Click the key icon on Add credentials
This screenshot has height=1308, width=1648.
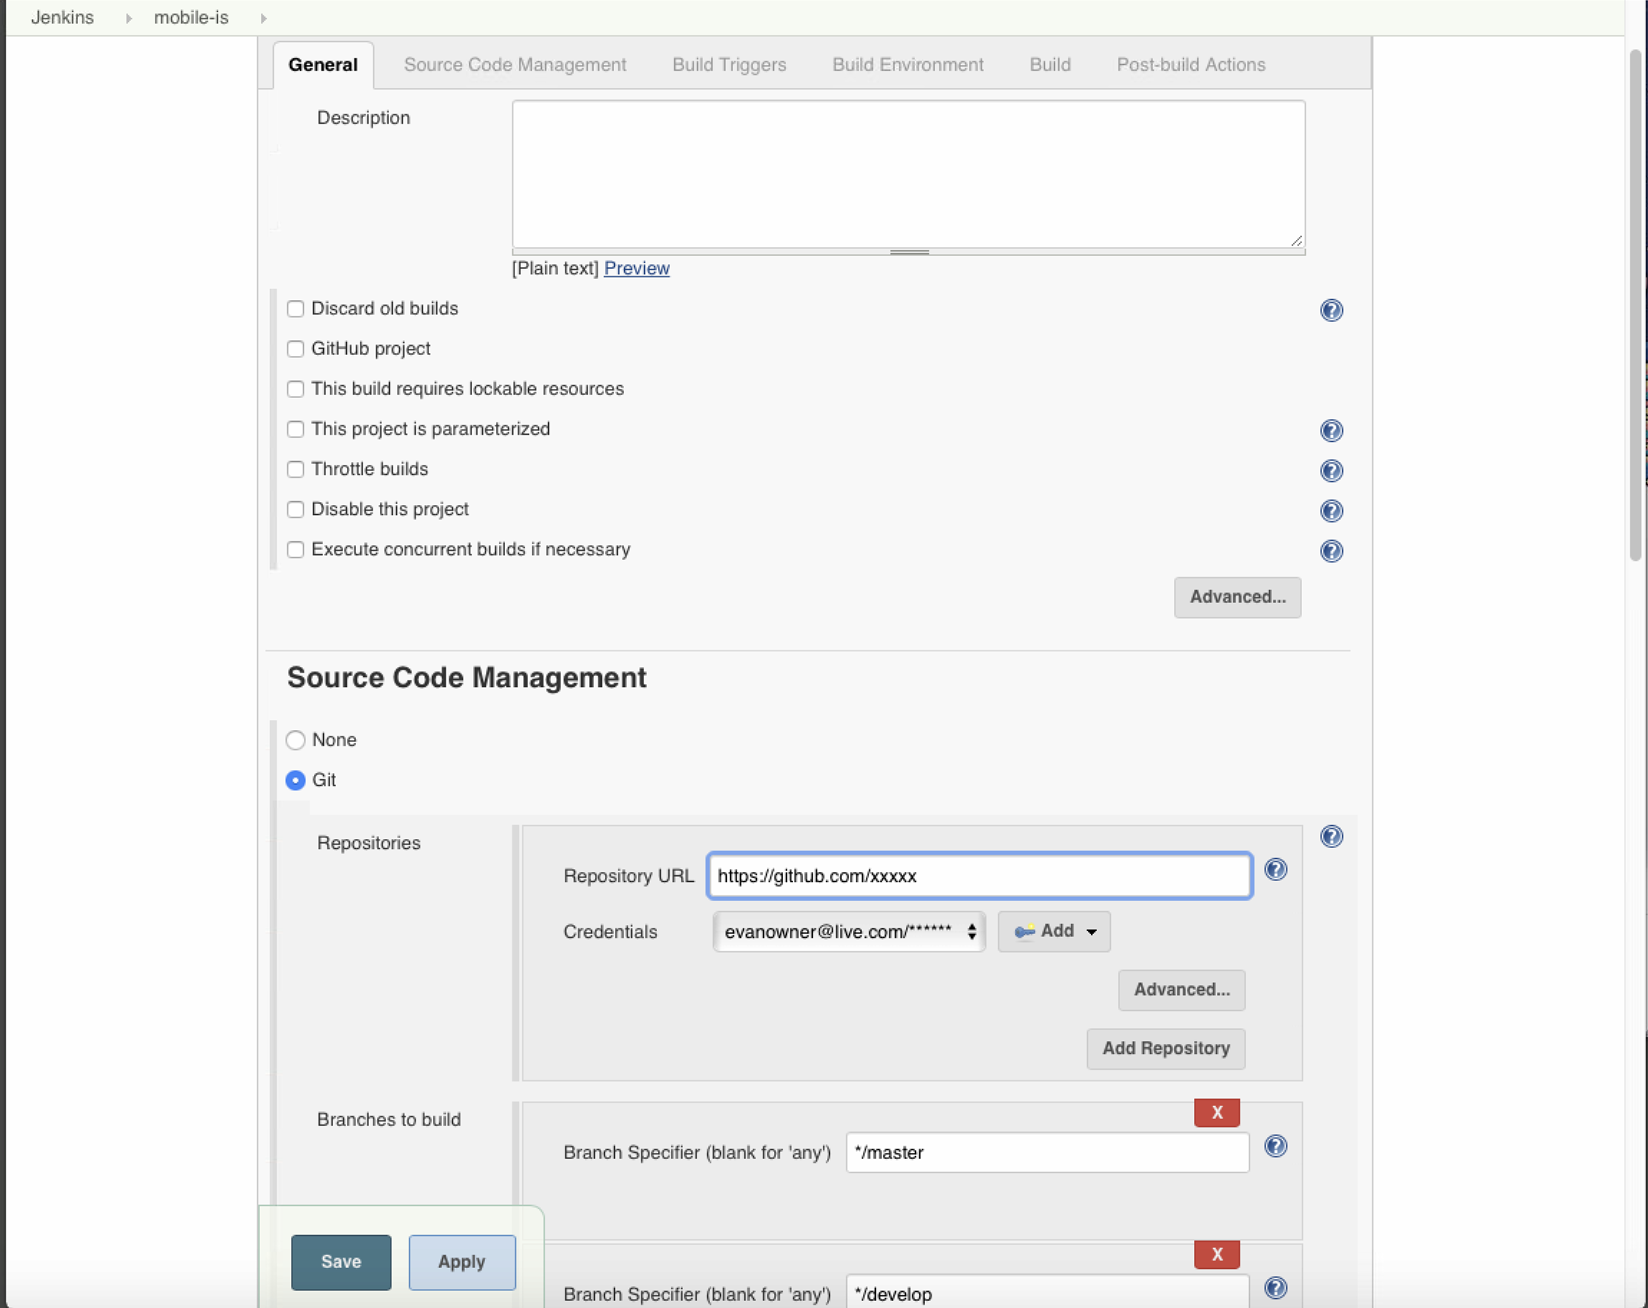coord(1024,931)
